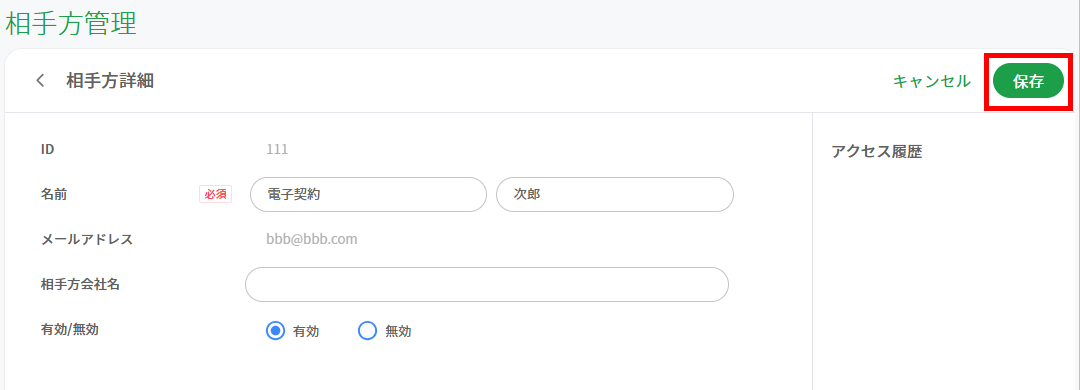
Task: Go back using the left chevron arrow
Action: [x=40, y=81]
